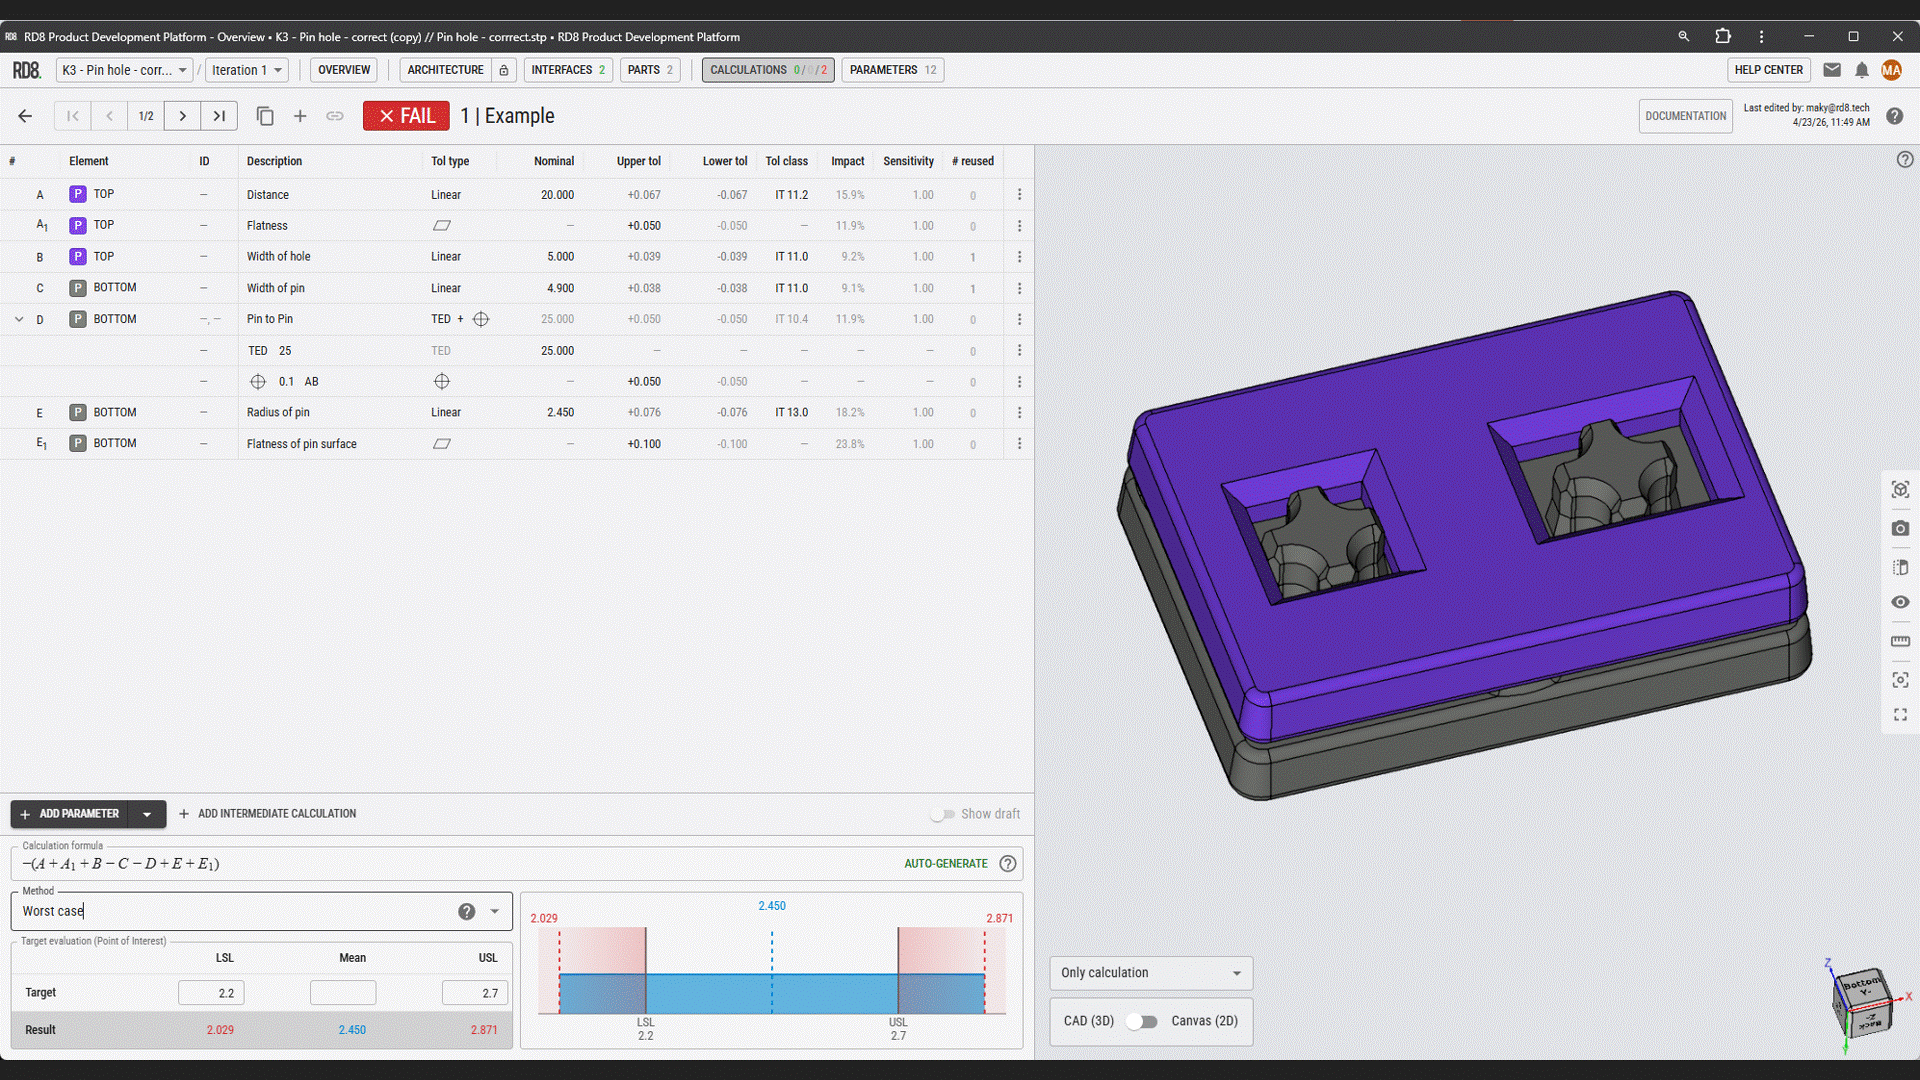The width and height of the screenshot is (1920, 1080).
Task: Click the view orientation cube
Action: tap(1862, 1003)
